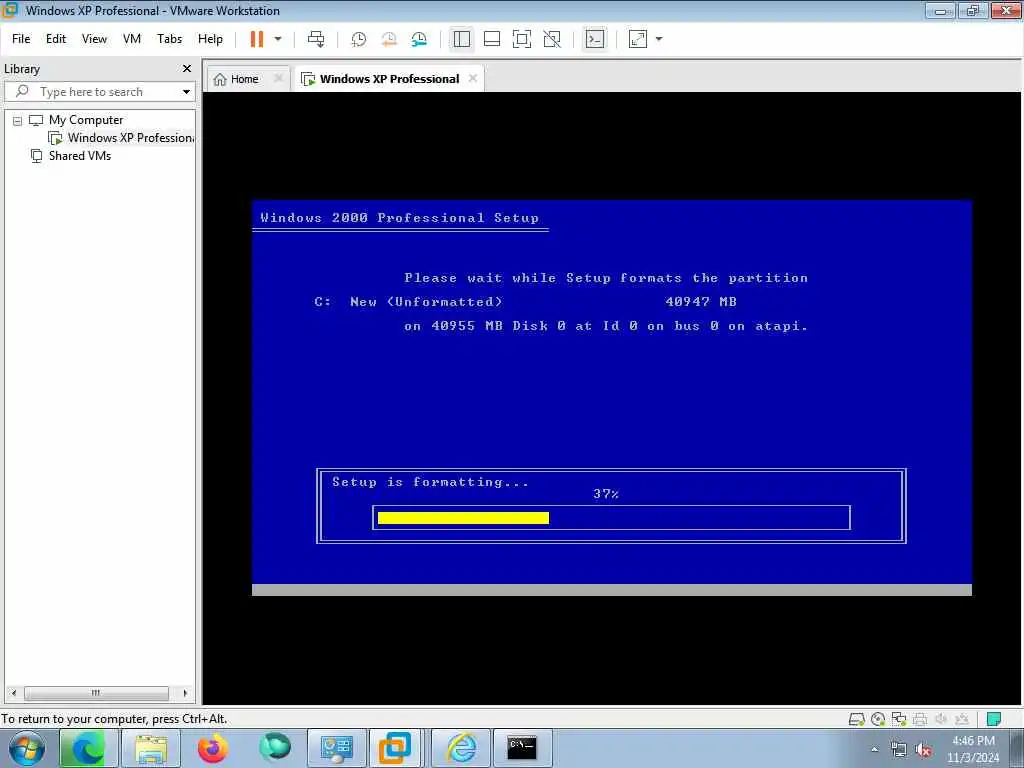
Task: Open the snapshot manager
Action: coord(419,39)
